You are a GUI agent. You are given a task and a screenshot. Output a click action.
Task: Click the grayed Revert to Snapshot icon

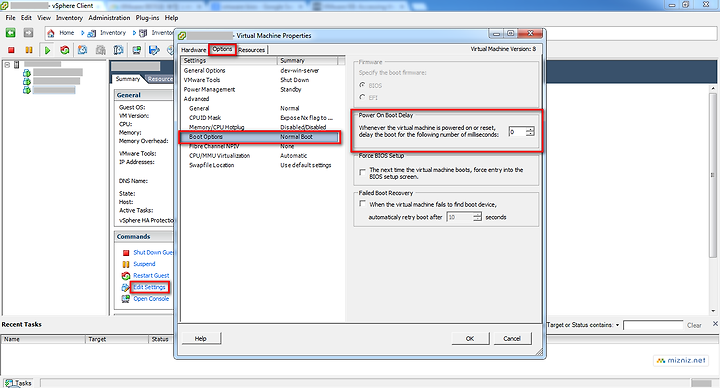pos(101,50)
